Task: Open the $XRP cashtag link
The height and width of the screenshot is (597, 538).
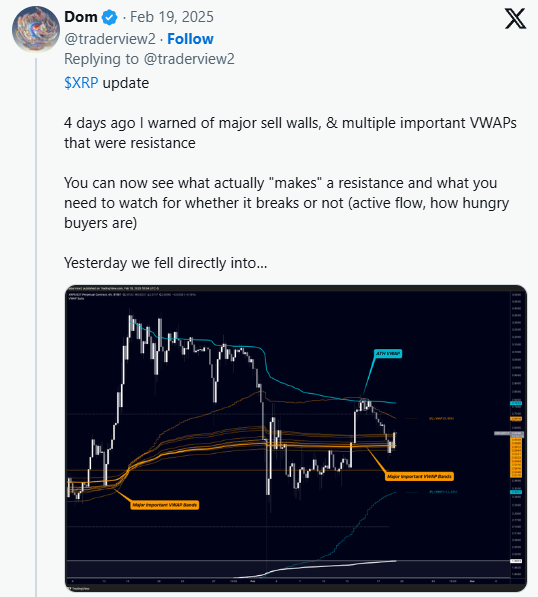Action: (x=81, y=83)
